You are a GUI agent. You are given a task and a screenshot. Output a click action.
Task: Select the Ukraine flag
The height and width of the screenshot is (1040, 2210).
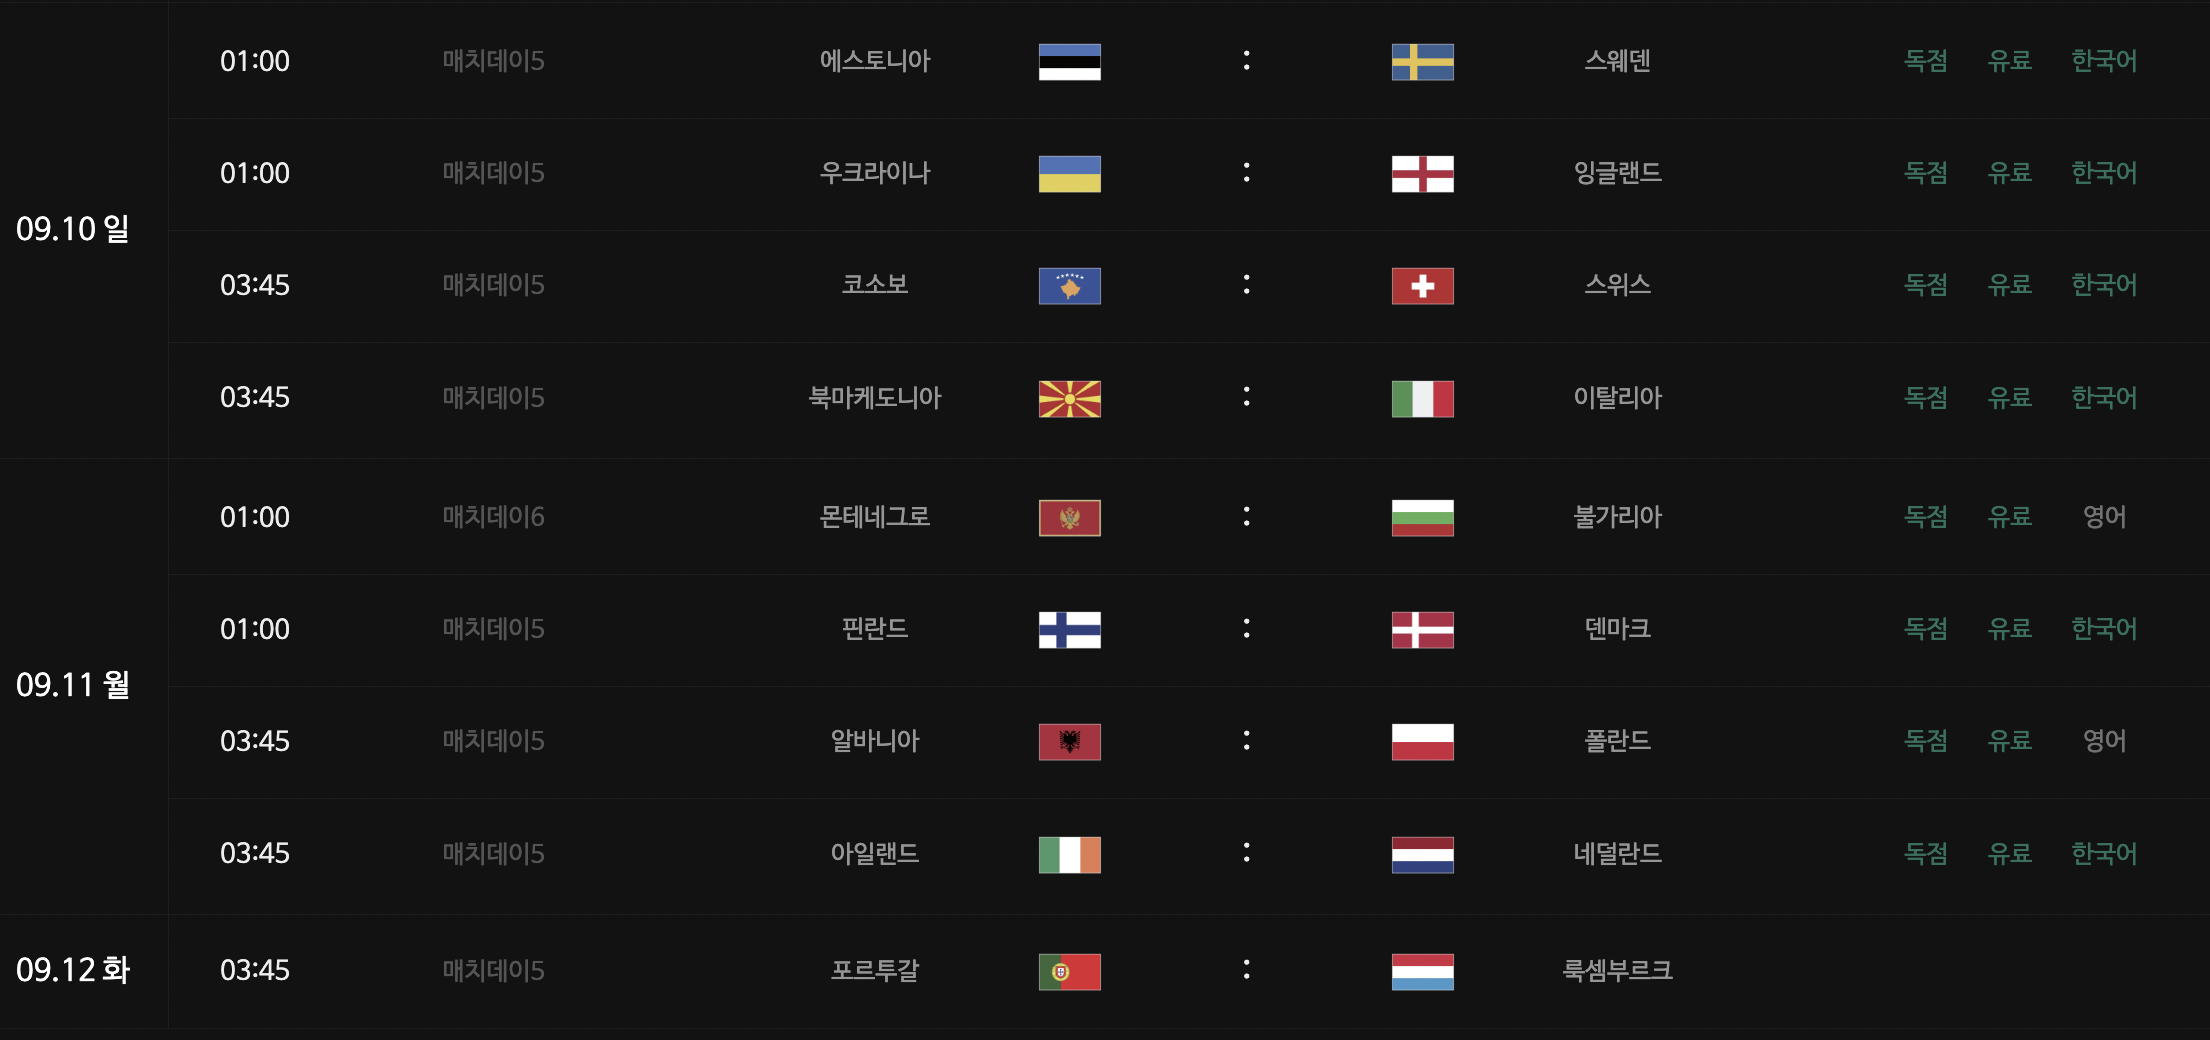click(x=1069, y=174)
